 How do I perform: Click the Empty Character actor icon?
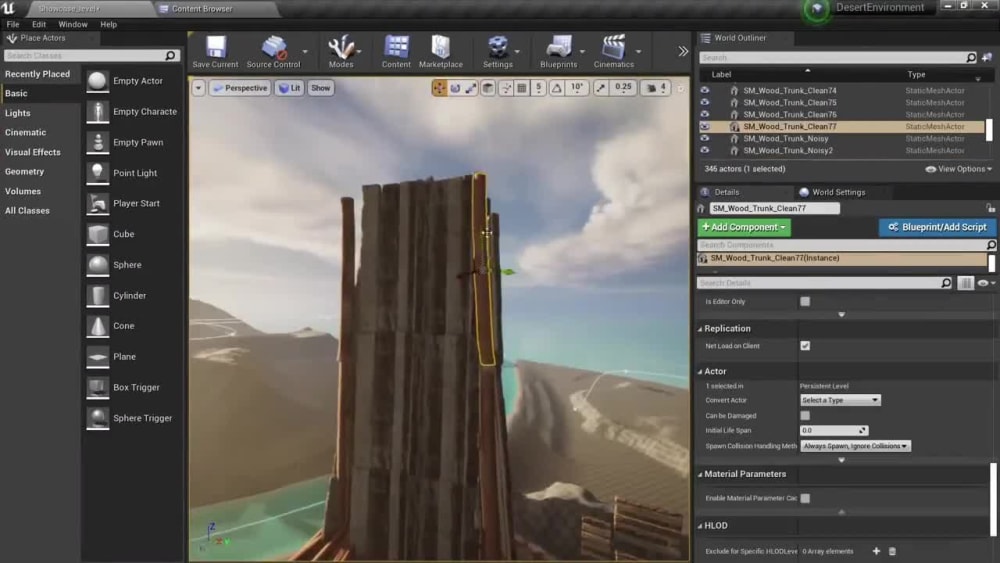(98, 112)
